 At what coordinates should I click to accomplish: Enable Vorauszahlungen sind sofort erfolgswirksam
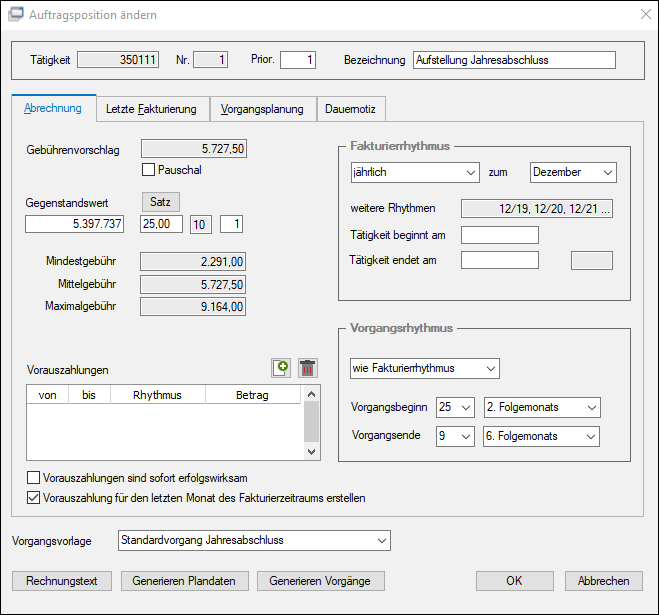tap(33, 478)
